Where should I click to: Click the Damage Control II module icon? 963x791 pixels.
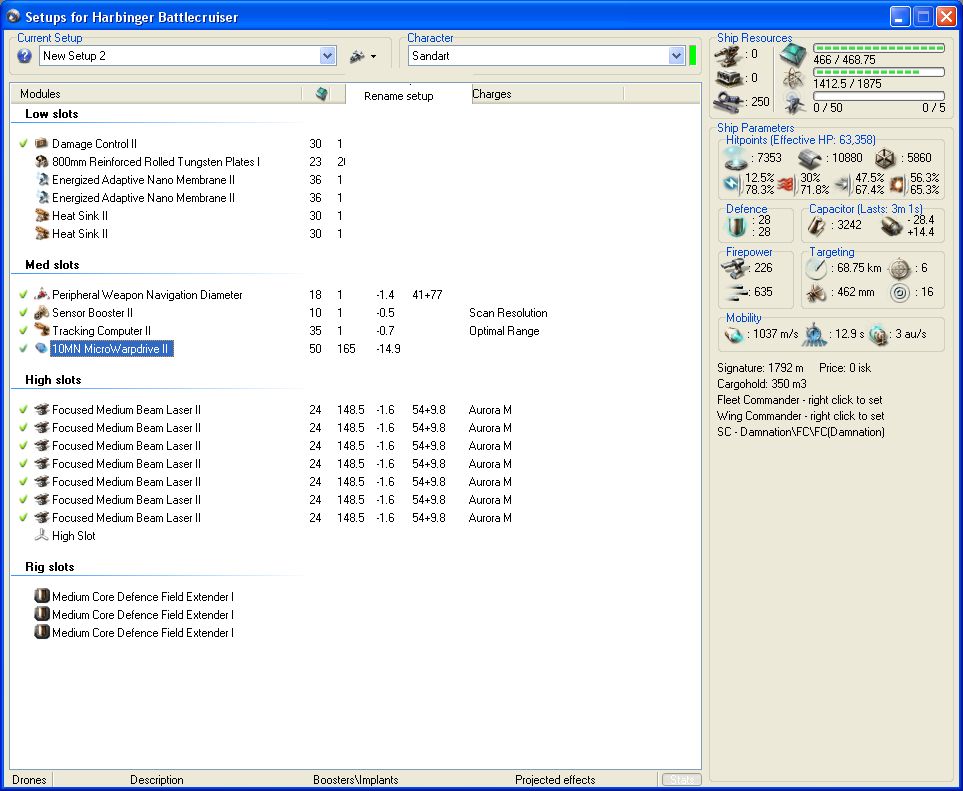point(41,144)
